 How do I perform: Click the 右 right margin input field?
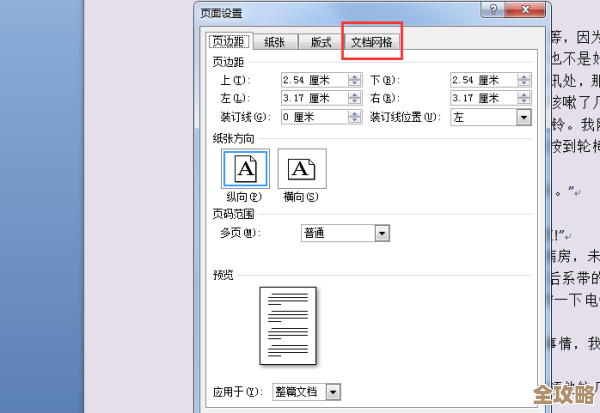point(484,98)
